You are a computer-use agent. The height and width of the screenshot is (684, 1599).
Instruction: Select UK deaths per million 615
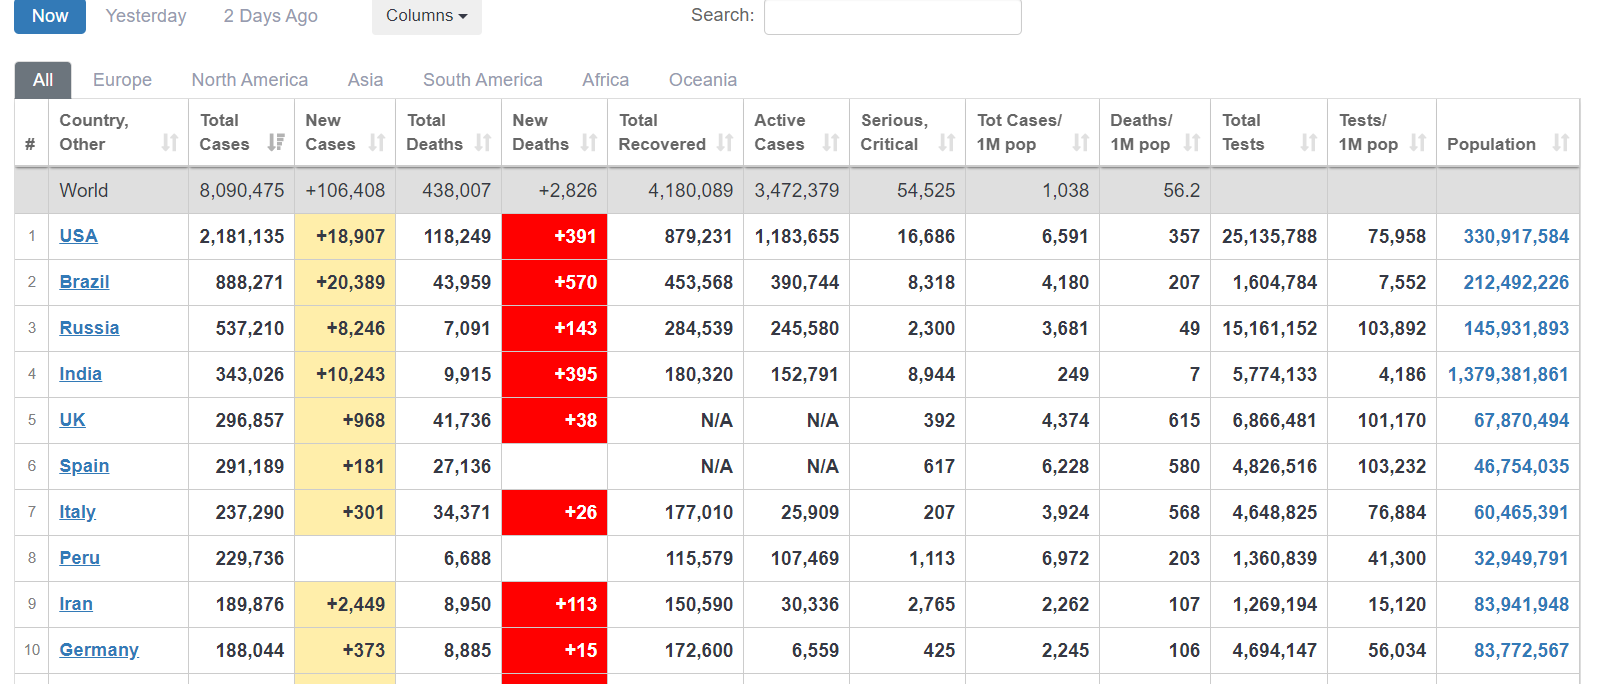click(1184, 420)
